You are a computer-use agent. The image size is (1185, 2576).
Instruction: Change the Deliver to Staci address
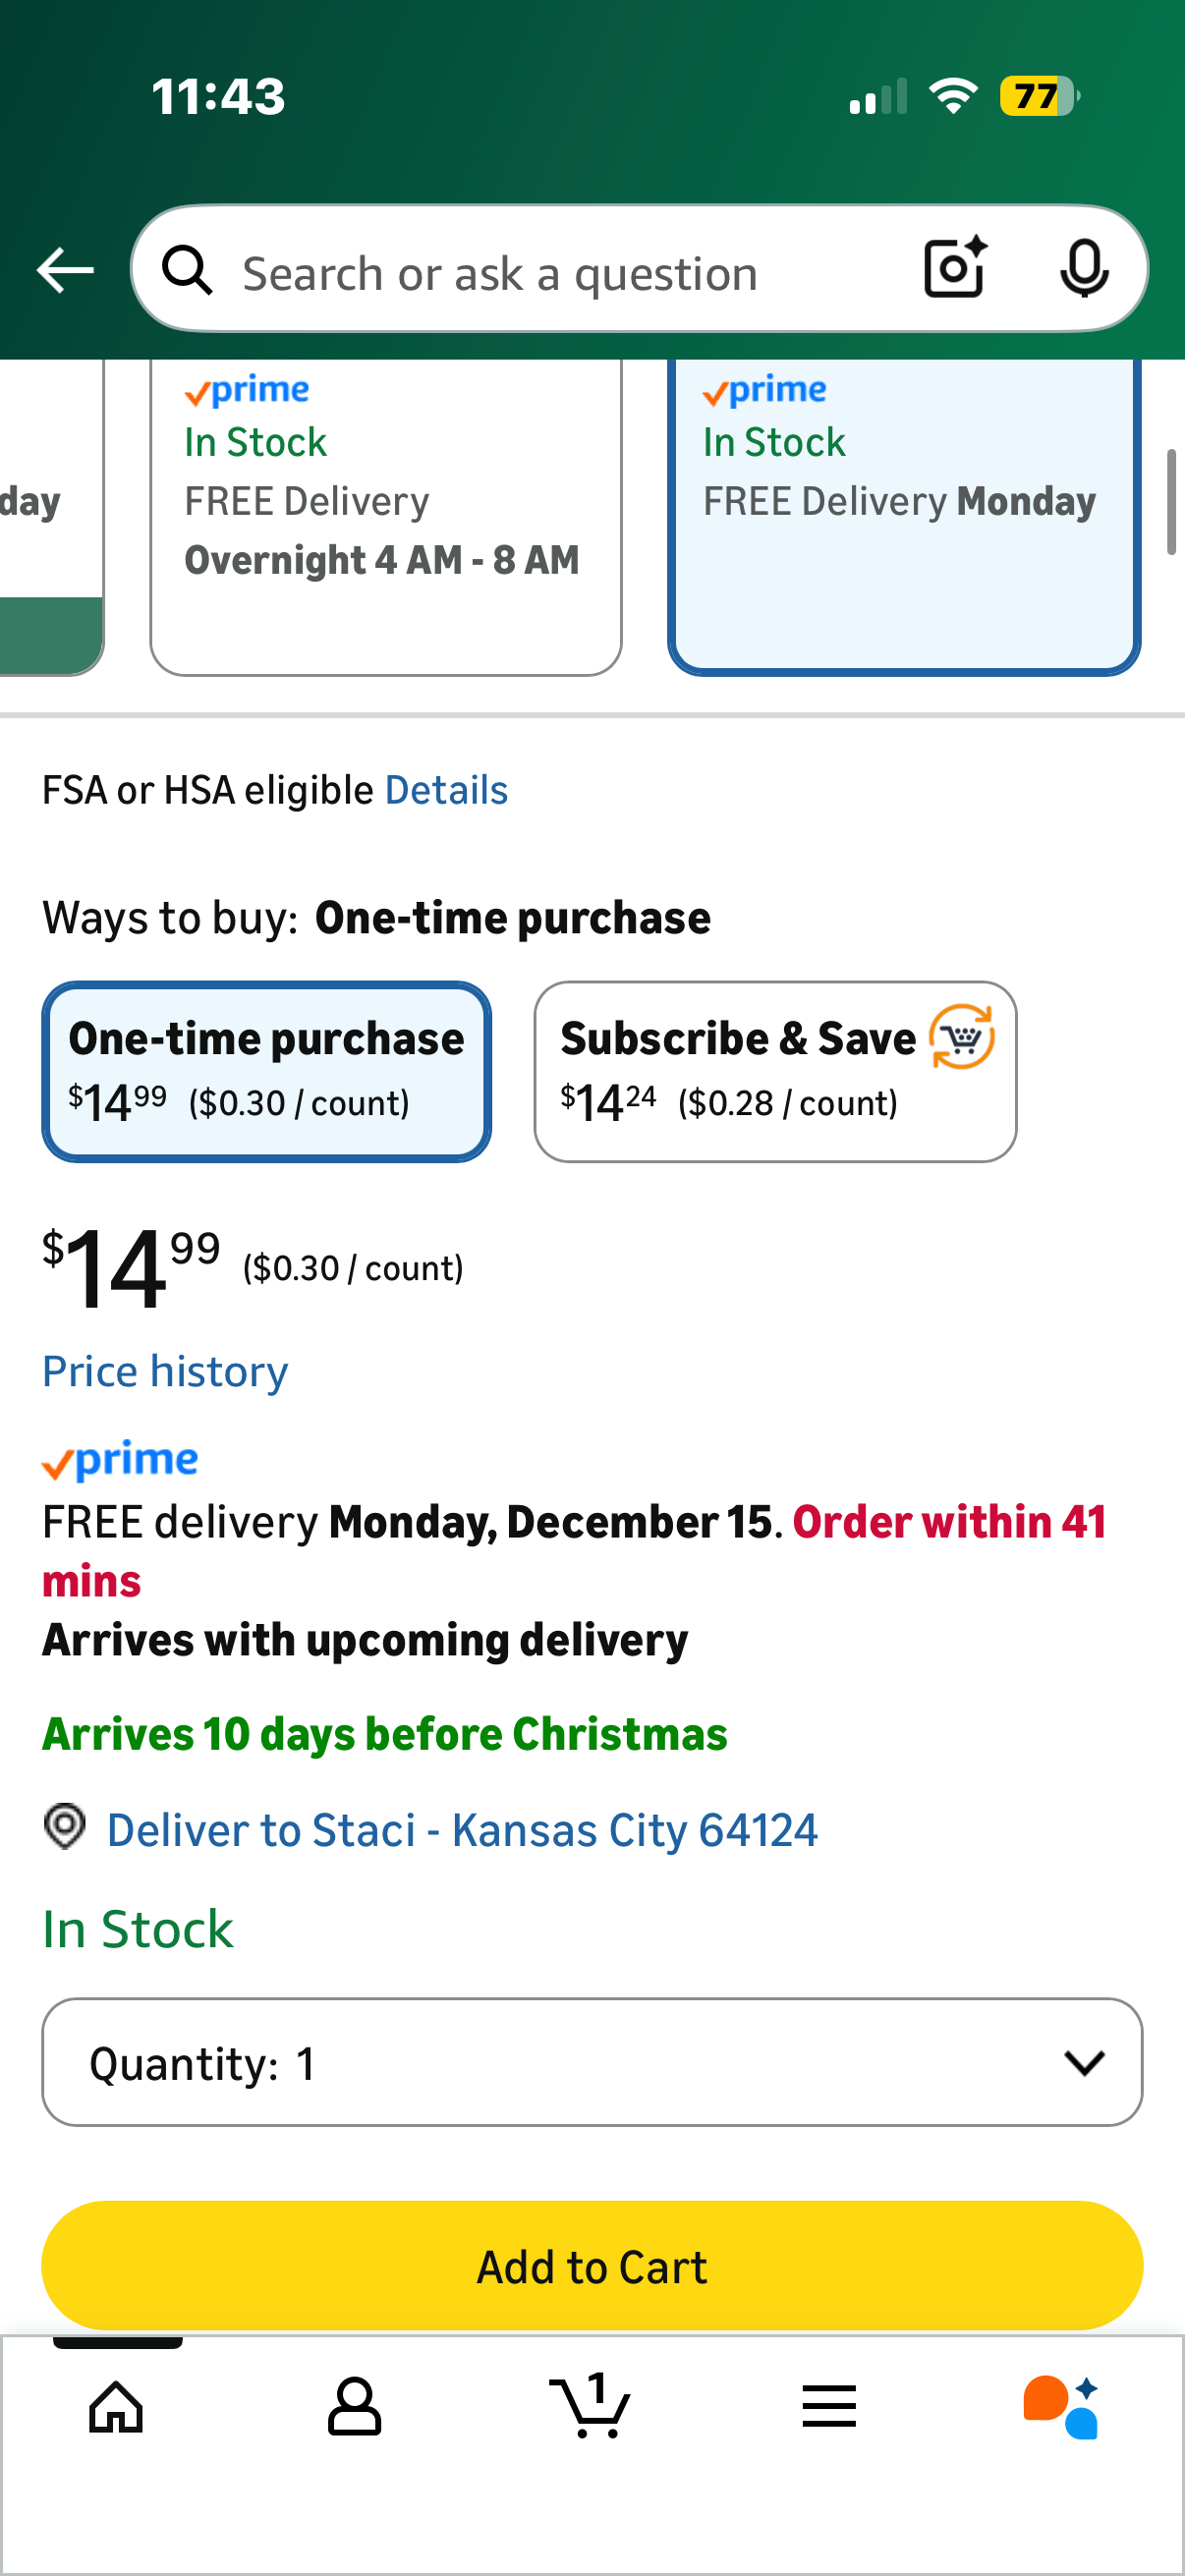click(x=462, y=1830)
